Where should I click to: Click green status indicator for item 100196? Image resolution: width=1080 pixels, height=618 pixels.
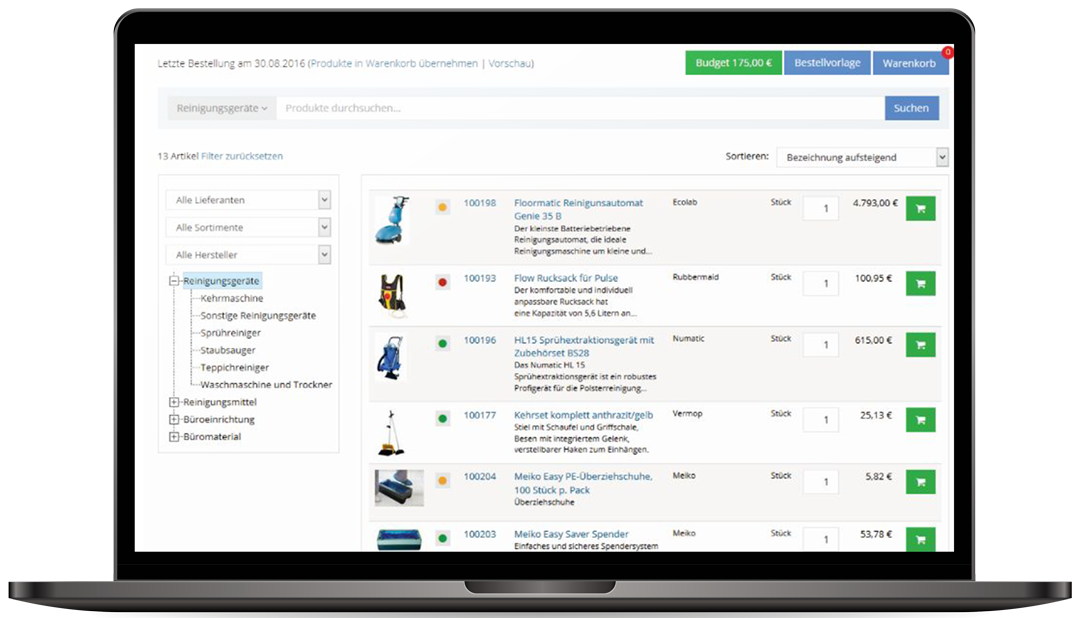[442, 345]
